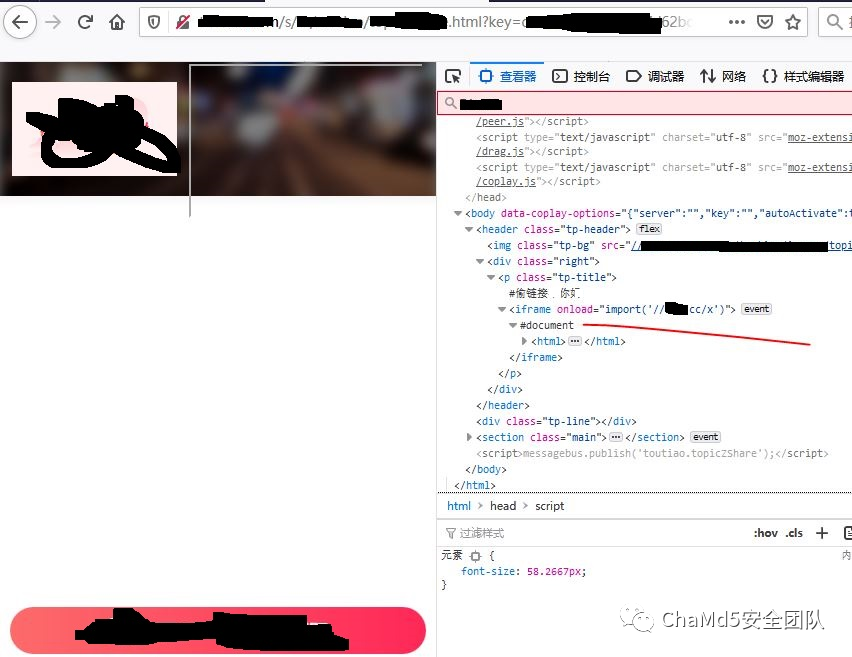The height and width of the screenshot is (657, 852).
Task: Open the page actions ellipsis menu
Action: tap(737, 22)
